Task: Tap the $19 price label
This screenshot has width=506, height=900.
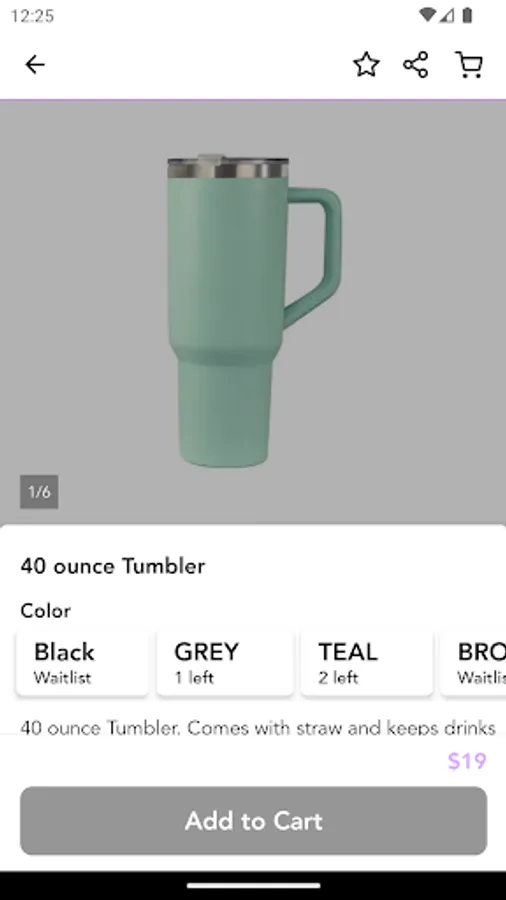Action: (467, 761)
